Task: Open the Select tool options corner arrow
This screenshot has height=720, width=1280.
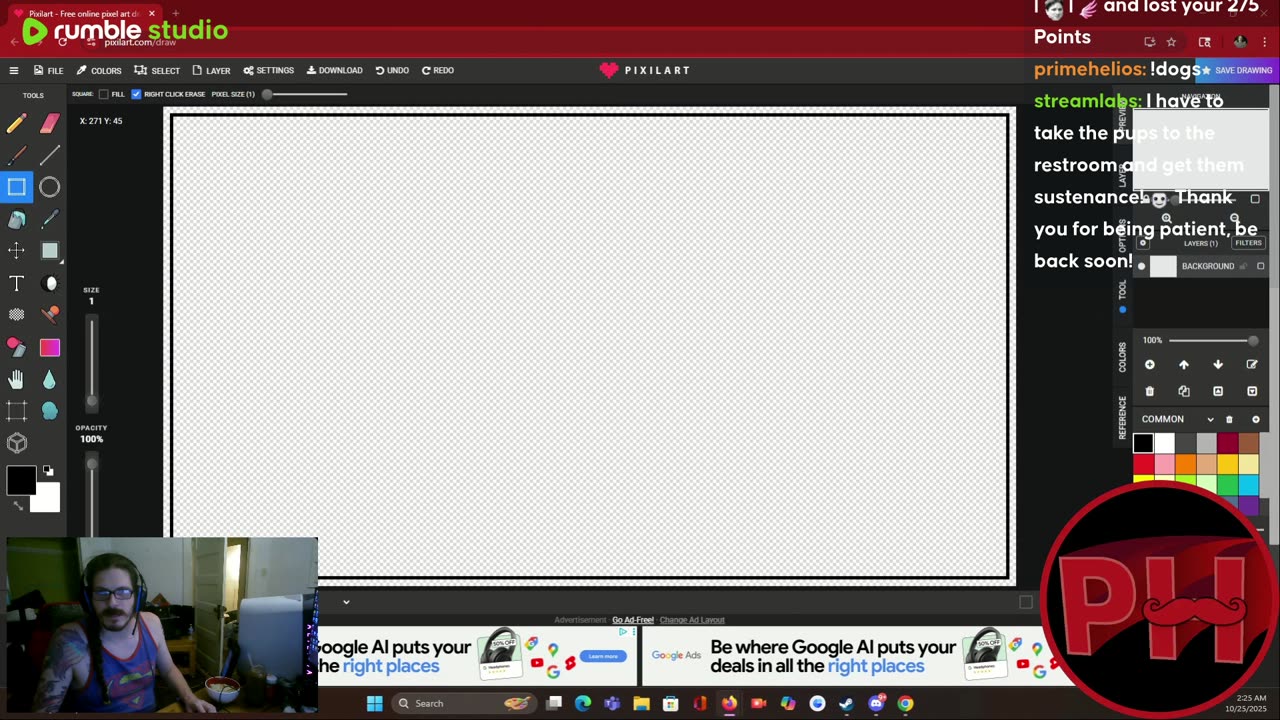Action: (x=61, y=262)
